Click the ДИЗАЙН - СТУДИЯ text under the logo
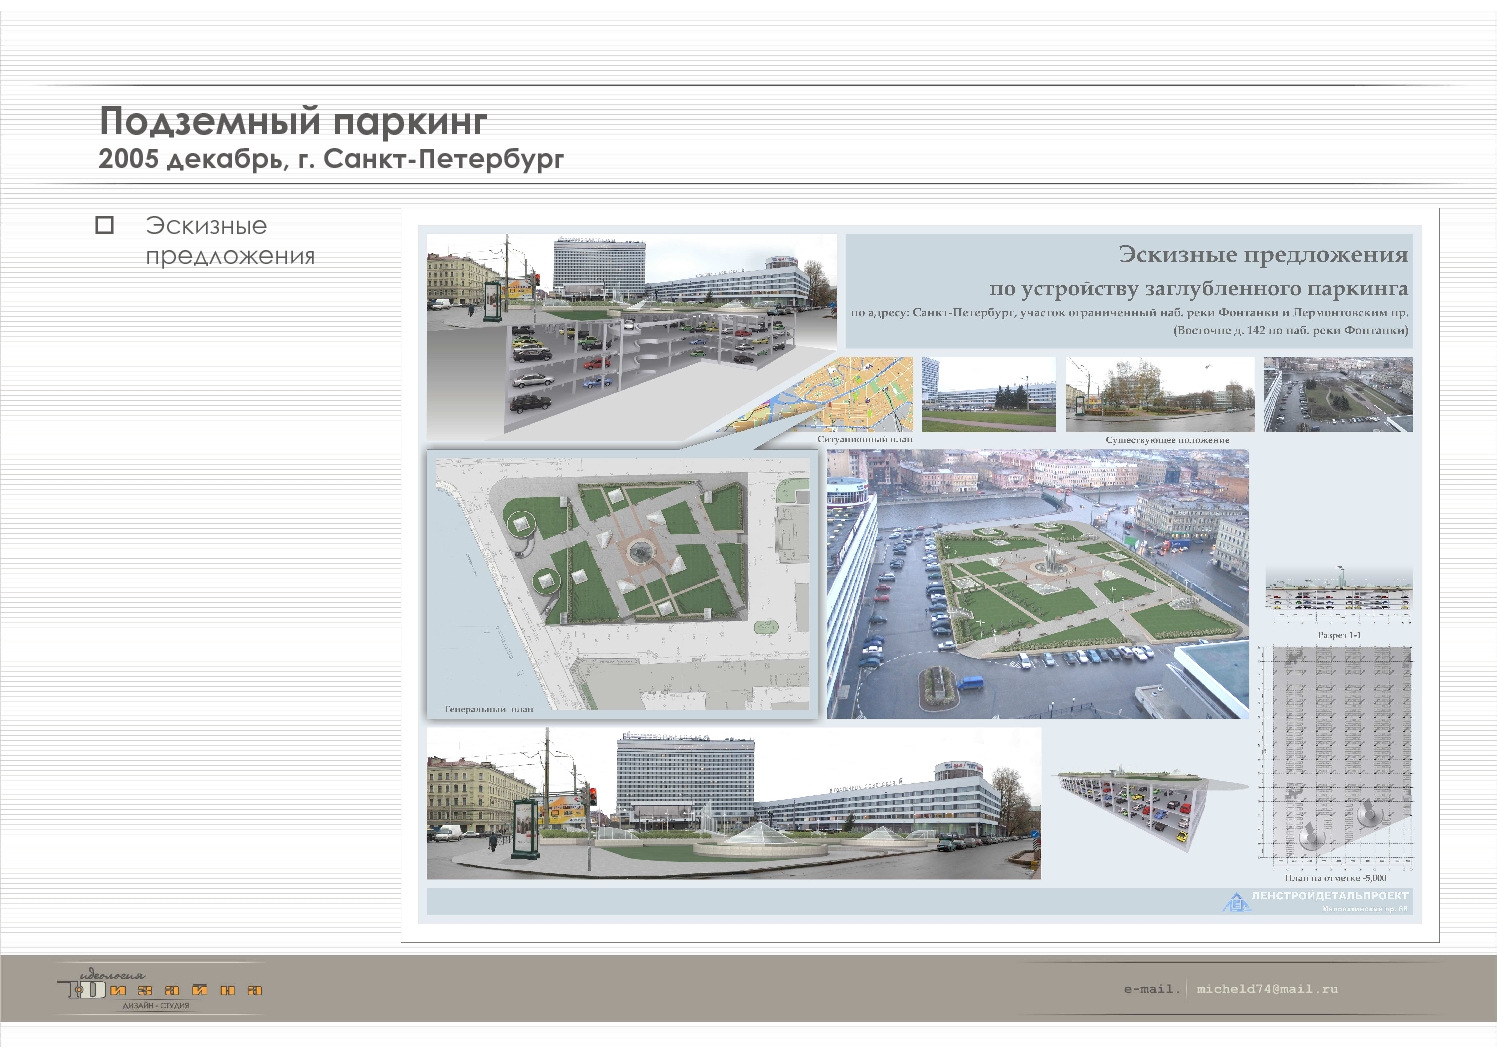The width and height of the screenshot is (1497, 1058). coord(155,1005)
